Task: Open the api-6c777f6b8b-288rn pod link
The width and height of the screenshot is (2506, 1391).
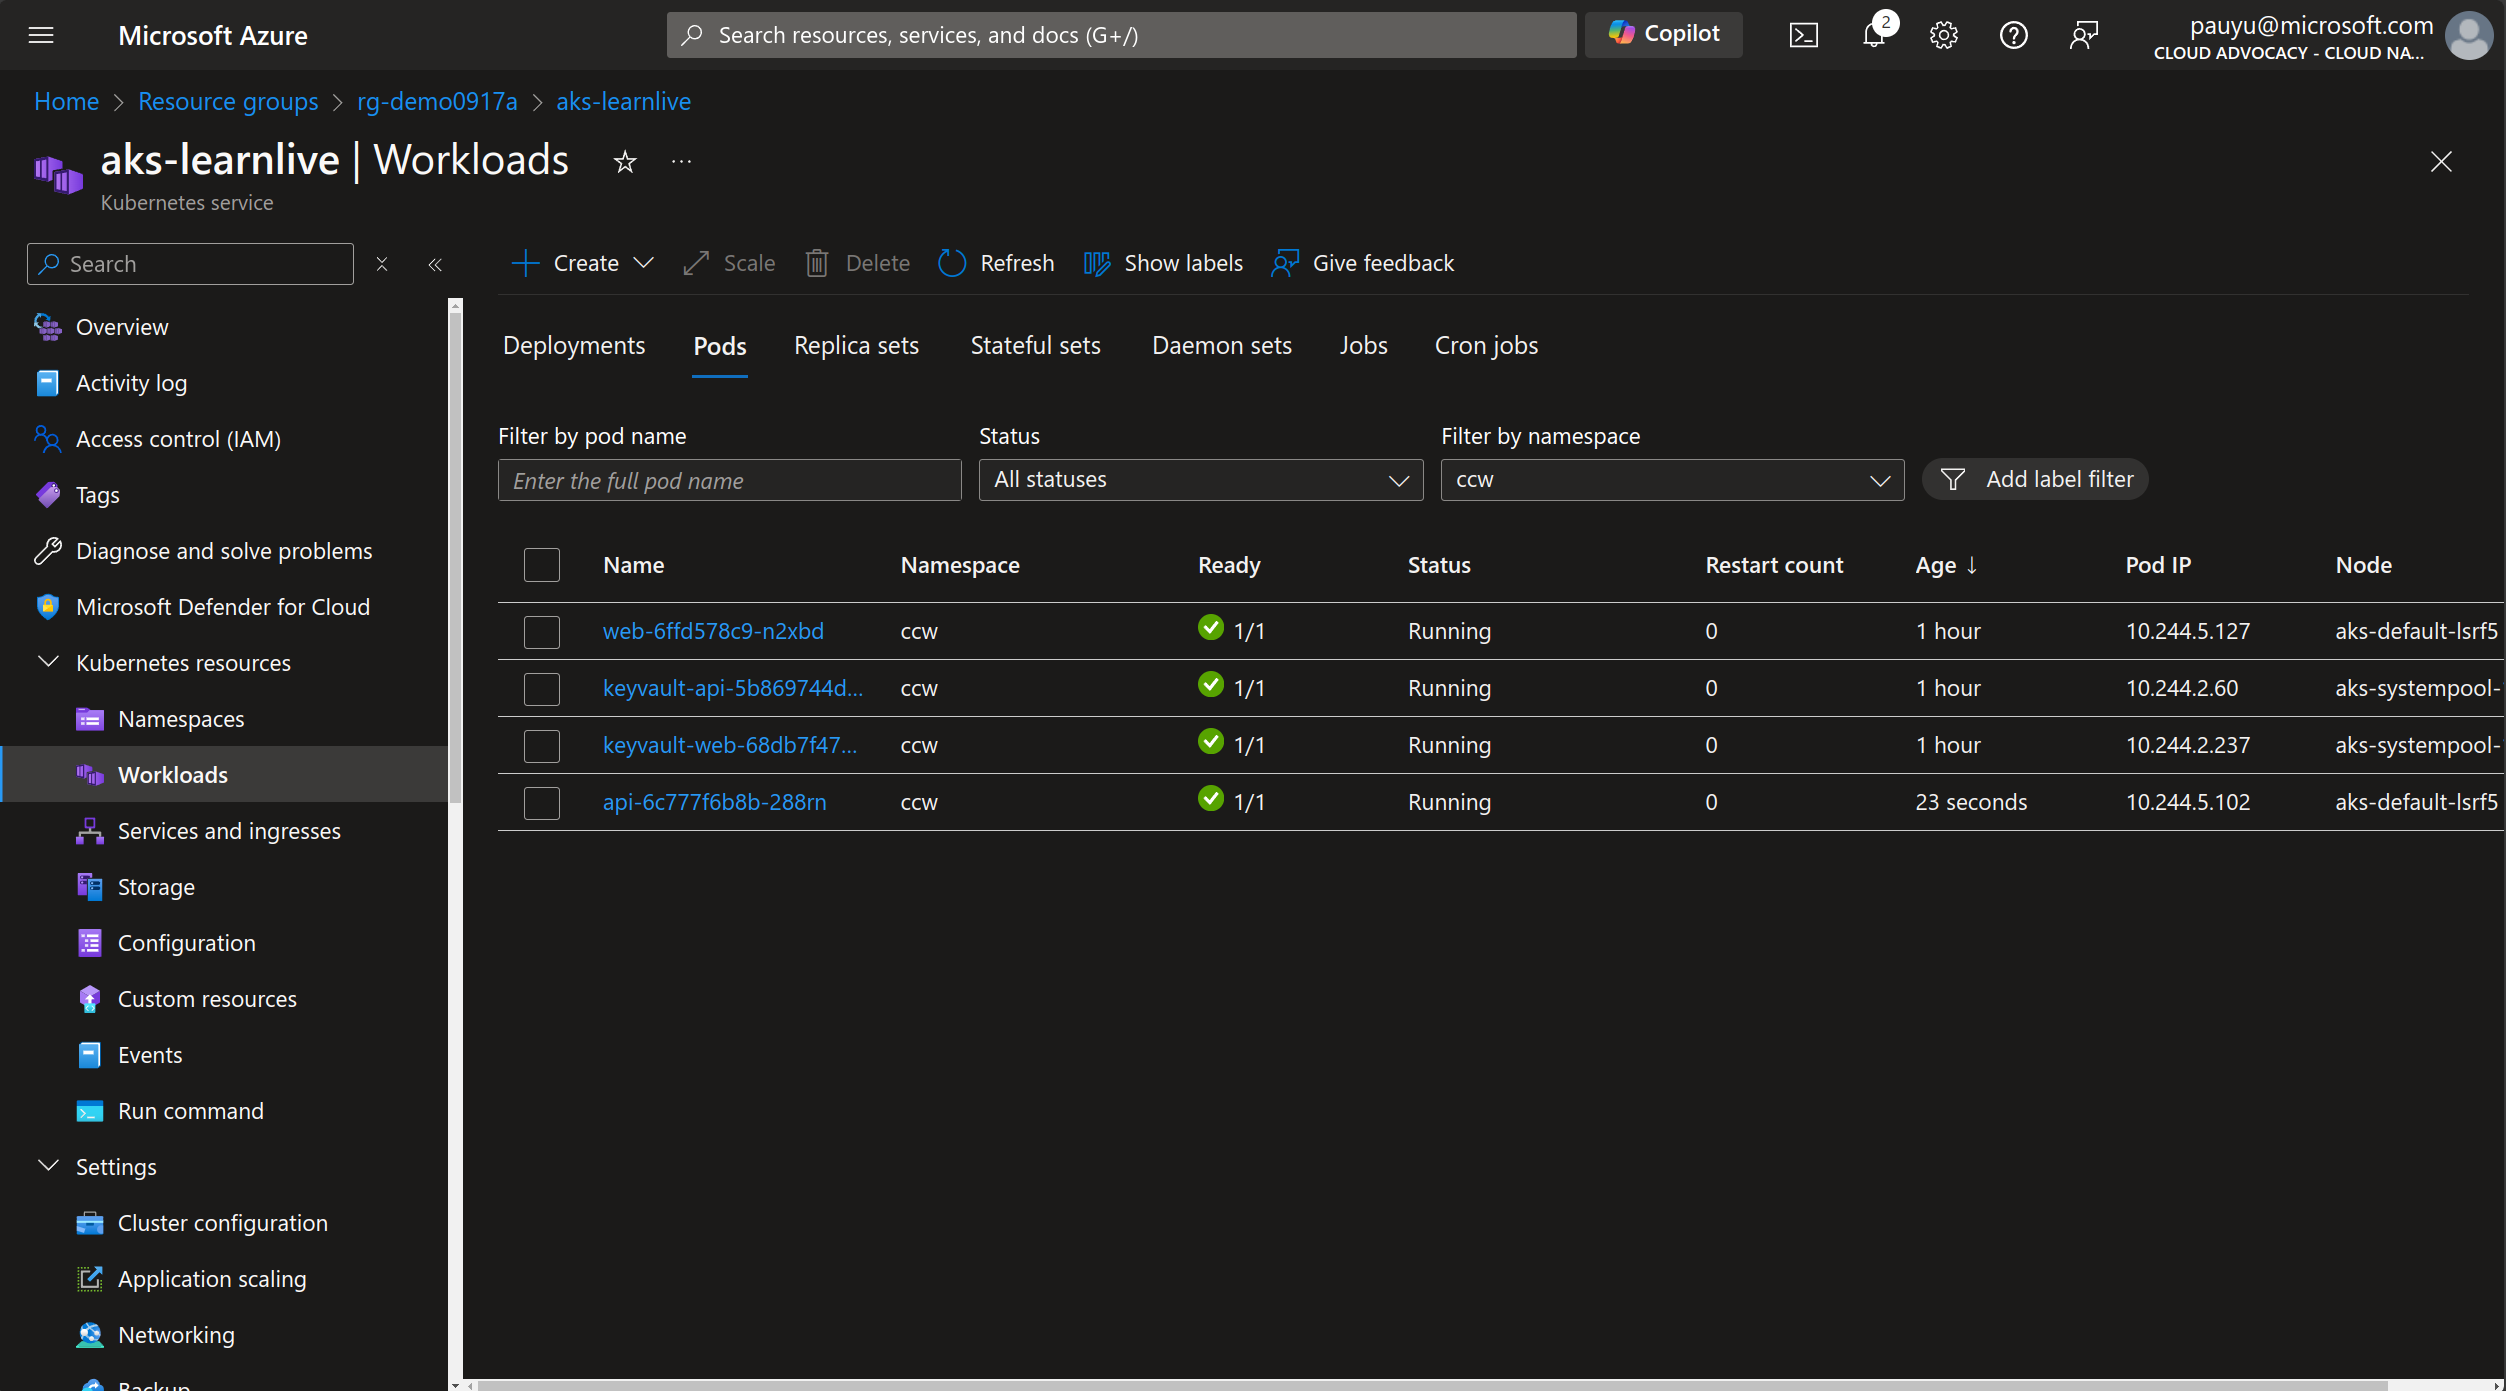Action: pos(714,802)
